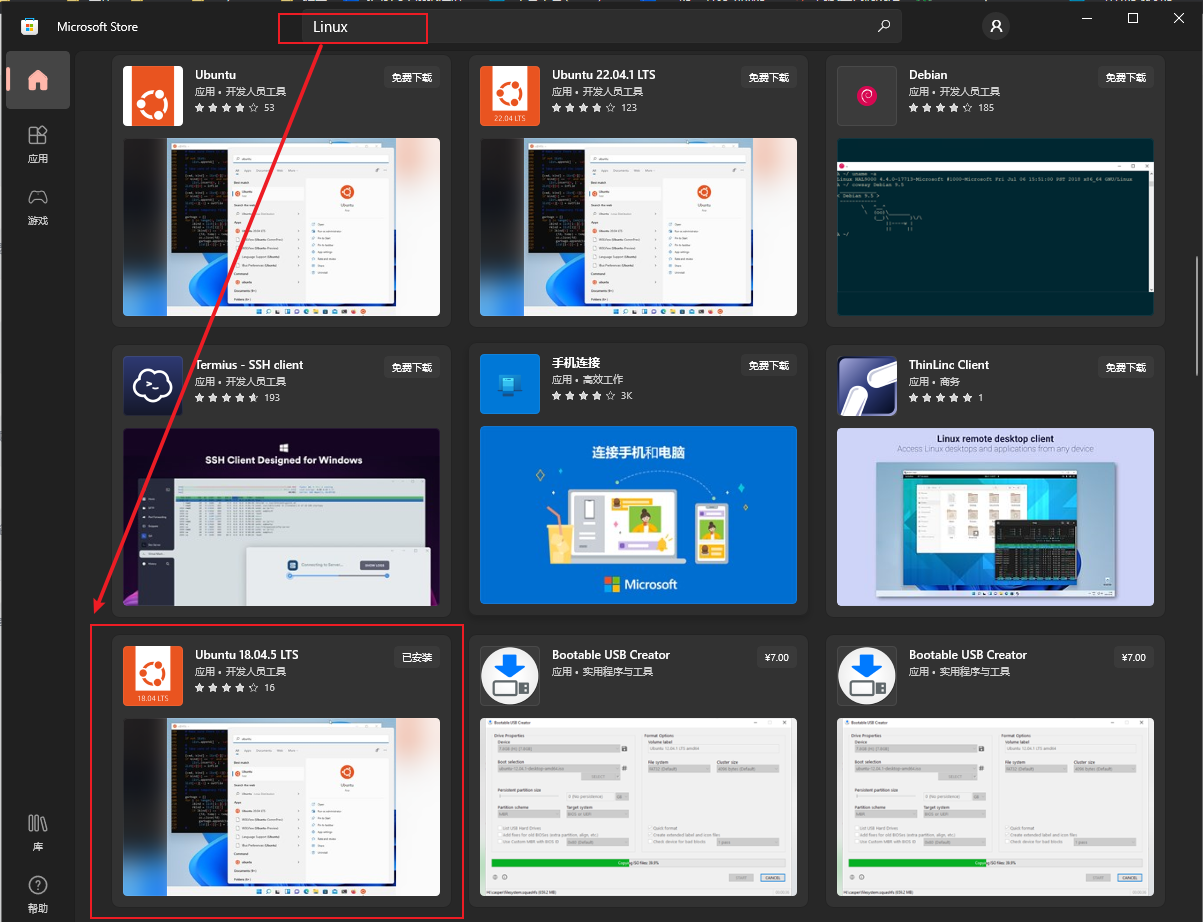
Task: Click 免费下载 on the Ubuntu card
Action: pos(411,77)
